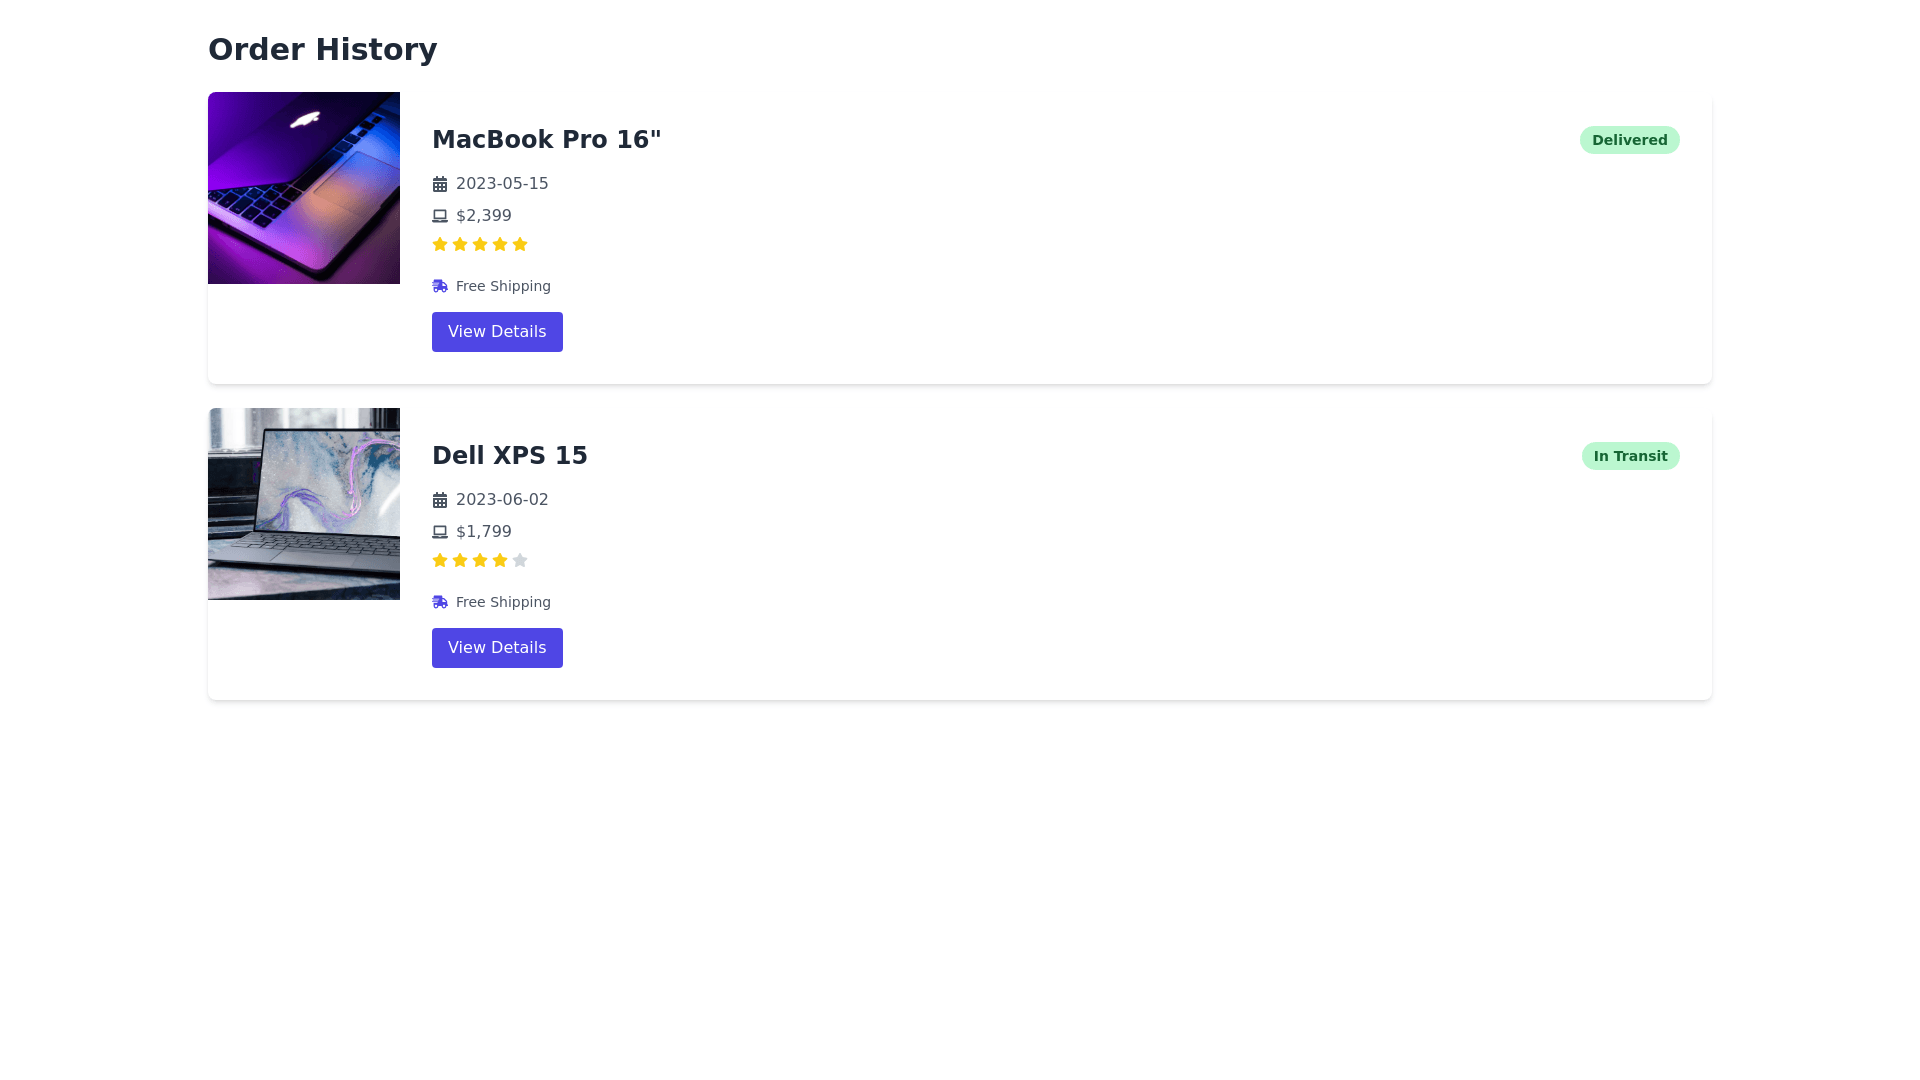Open View Details for MacBook Pro 16"
The height and width of the screenshot is (1080, 1920).
(x=497, y=332)
